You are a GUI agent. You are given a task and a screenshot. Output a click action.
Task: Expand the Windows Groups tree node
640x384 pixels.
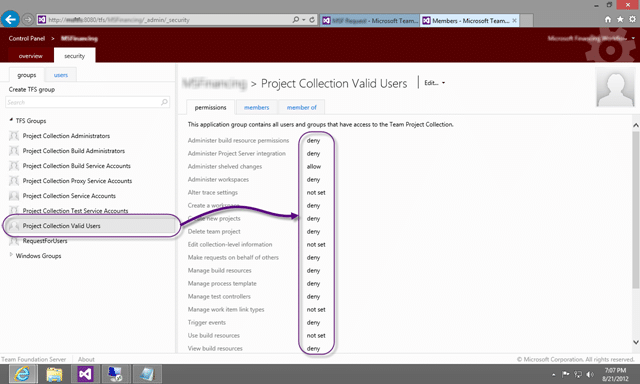pyautogui.click(x=11, y=255)
